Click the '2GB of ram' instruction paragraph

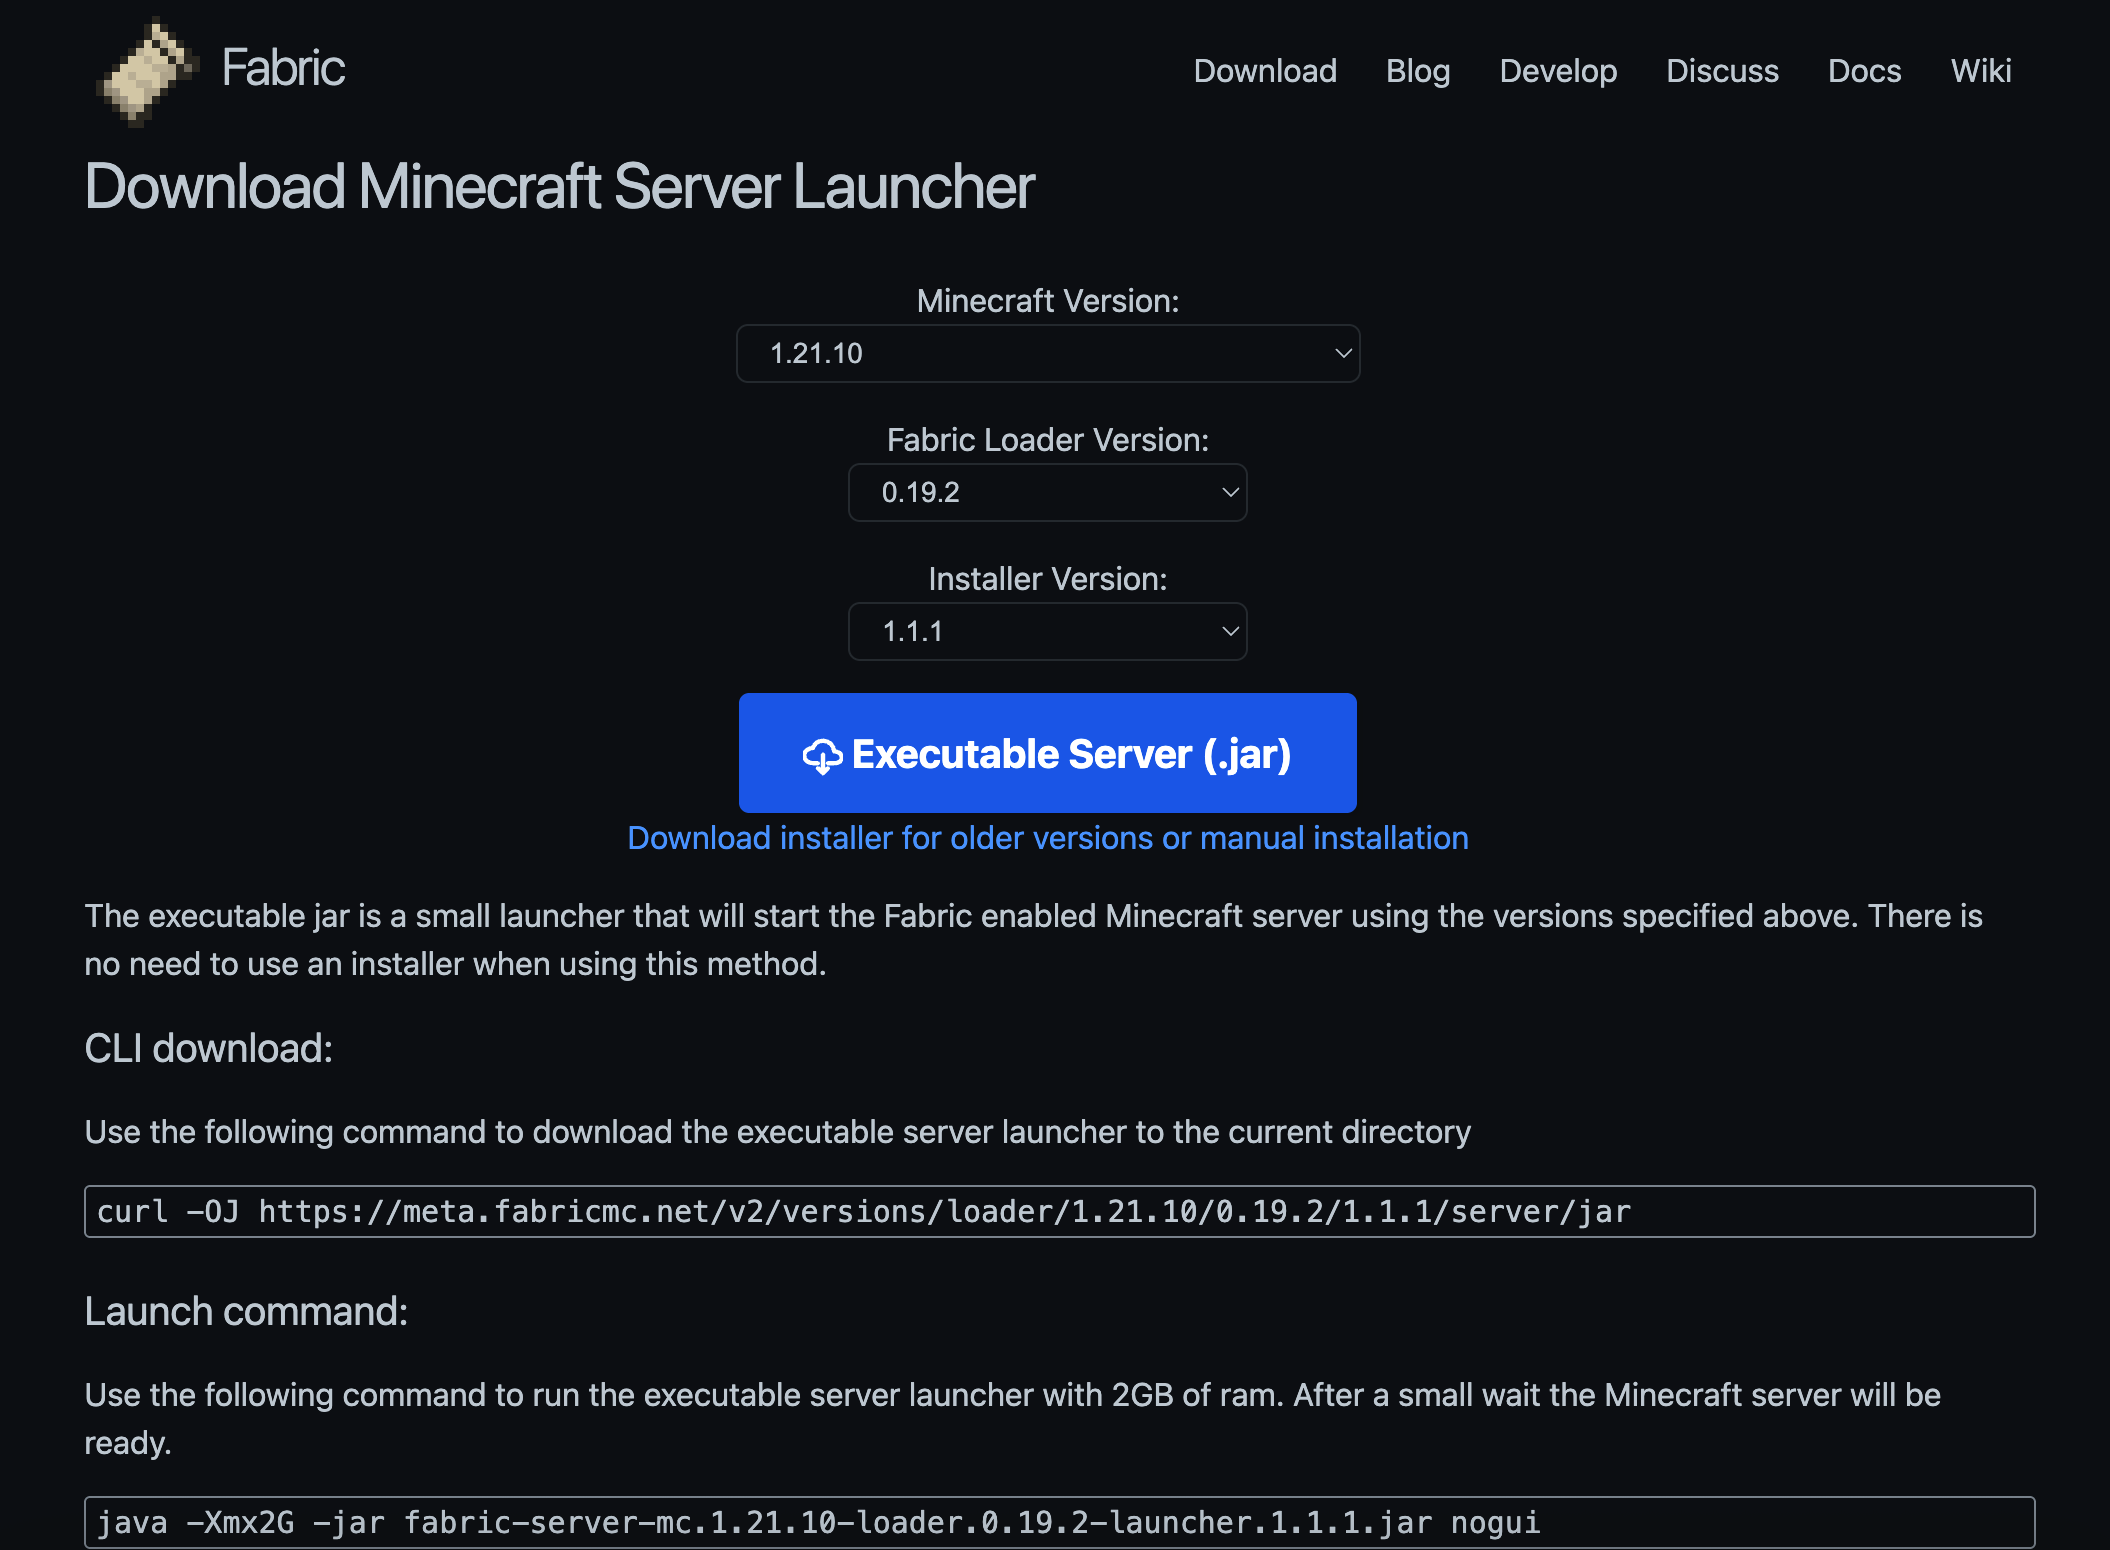point(1013,1419)
